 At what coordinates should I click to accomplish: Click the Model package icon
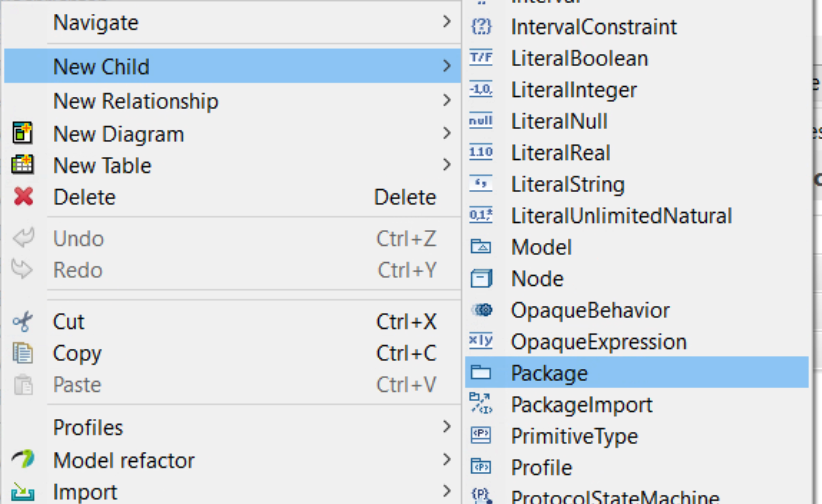pos(481,246)
